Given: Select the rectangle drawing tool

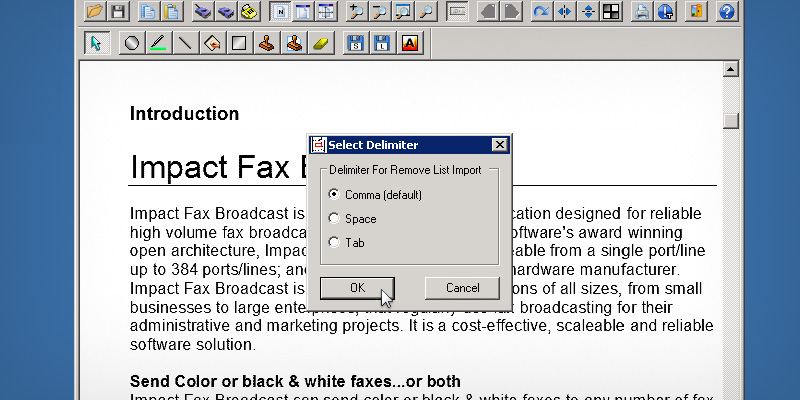Looking at the screenshot, I should click(238, 43).
